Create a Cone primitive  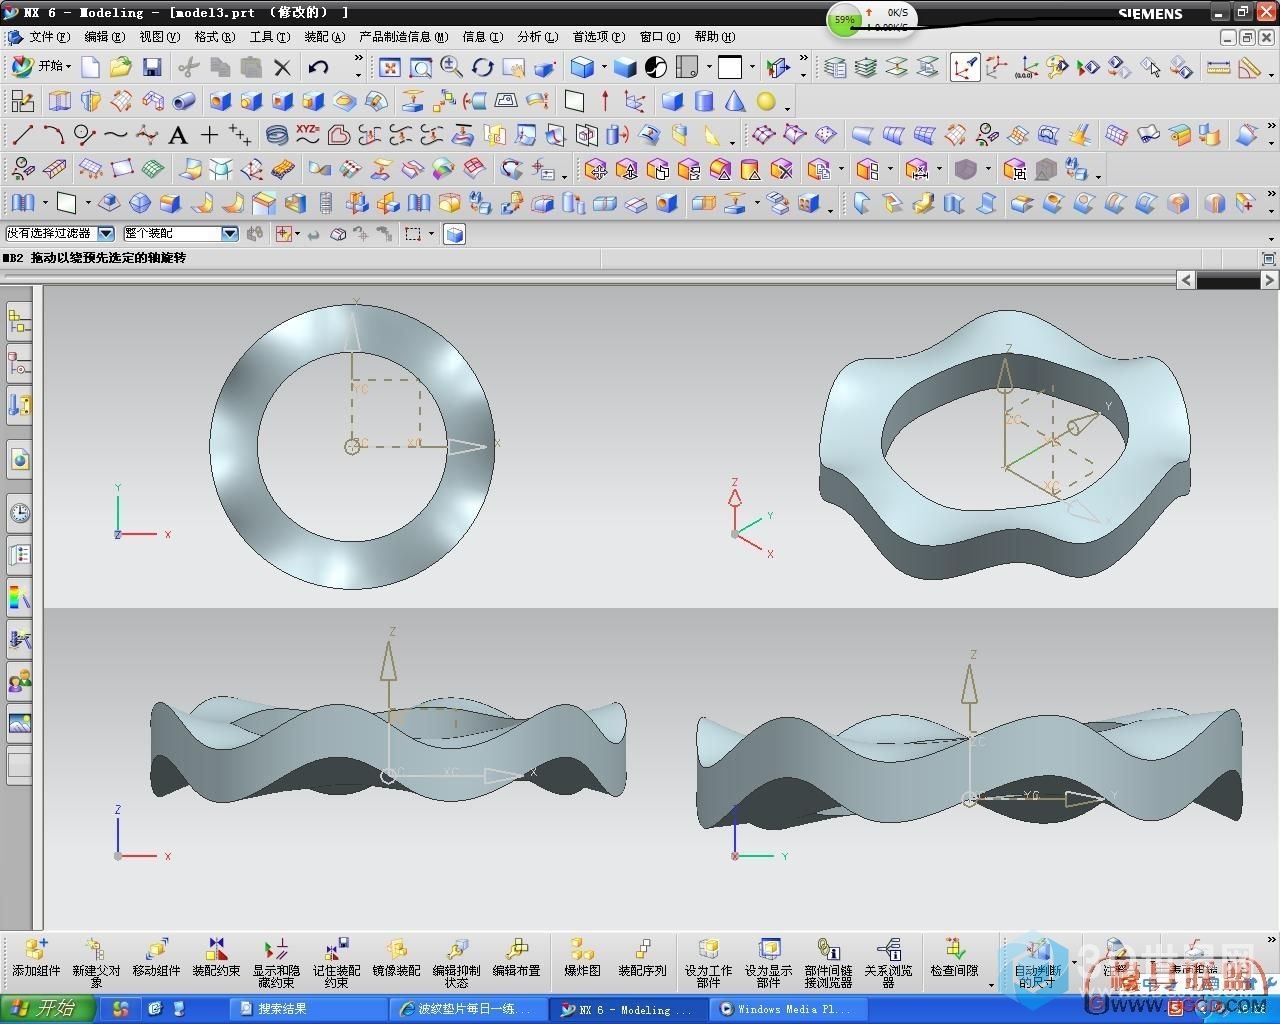coord(735,101)
